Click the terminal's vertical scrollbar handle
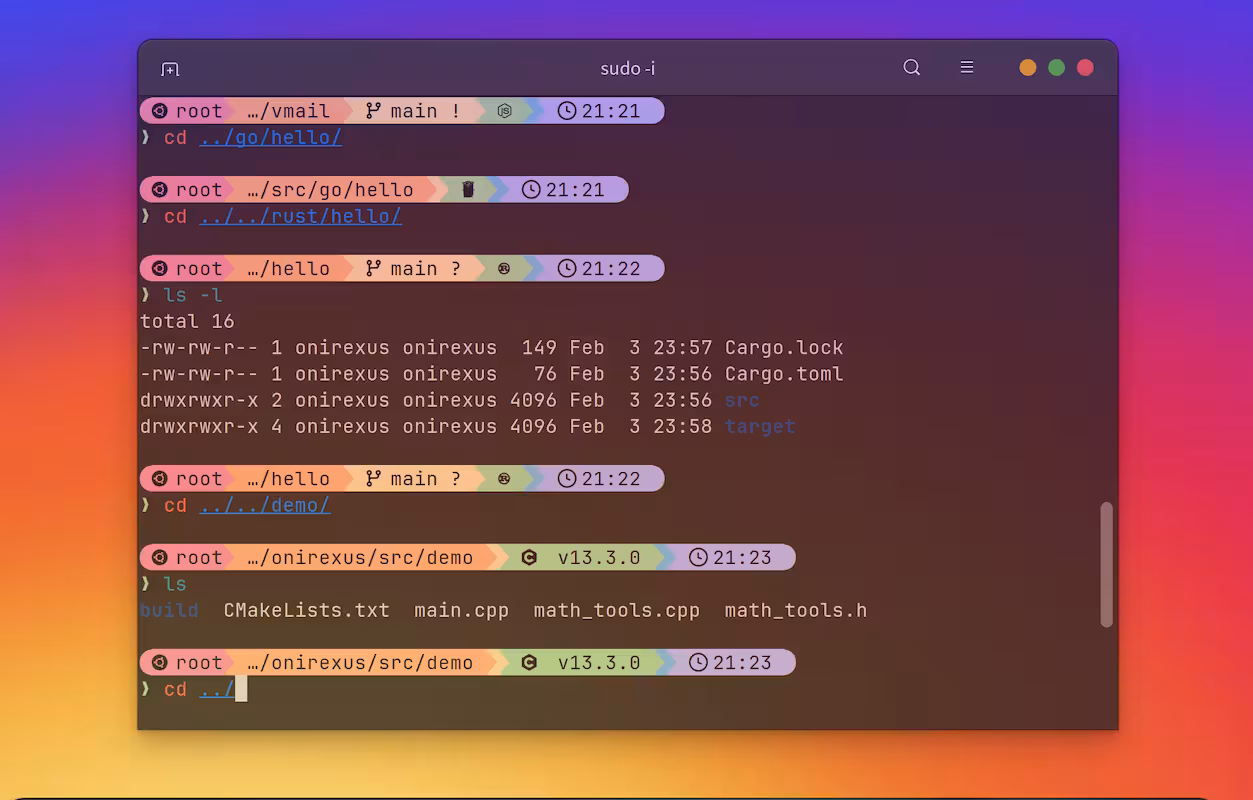1253x800 pixels. (x=1106, y=565)
